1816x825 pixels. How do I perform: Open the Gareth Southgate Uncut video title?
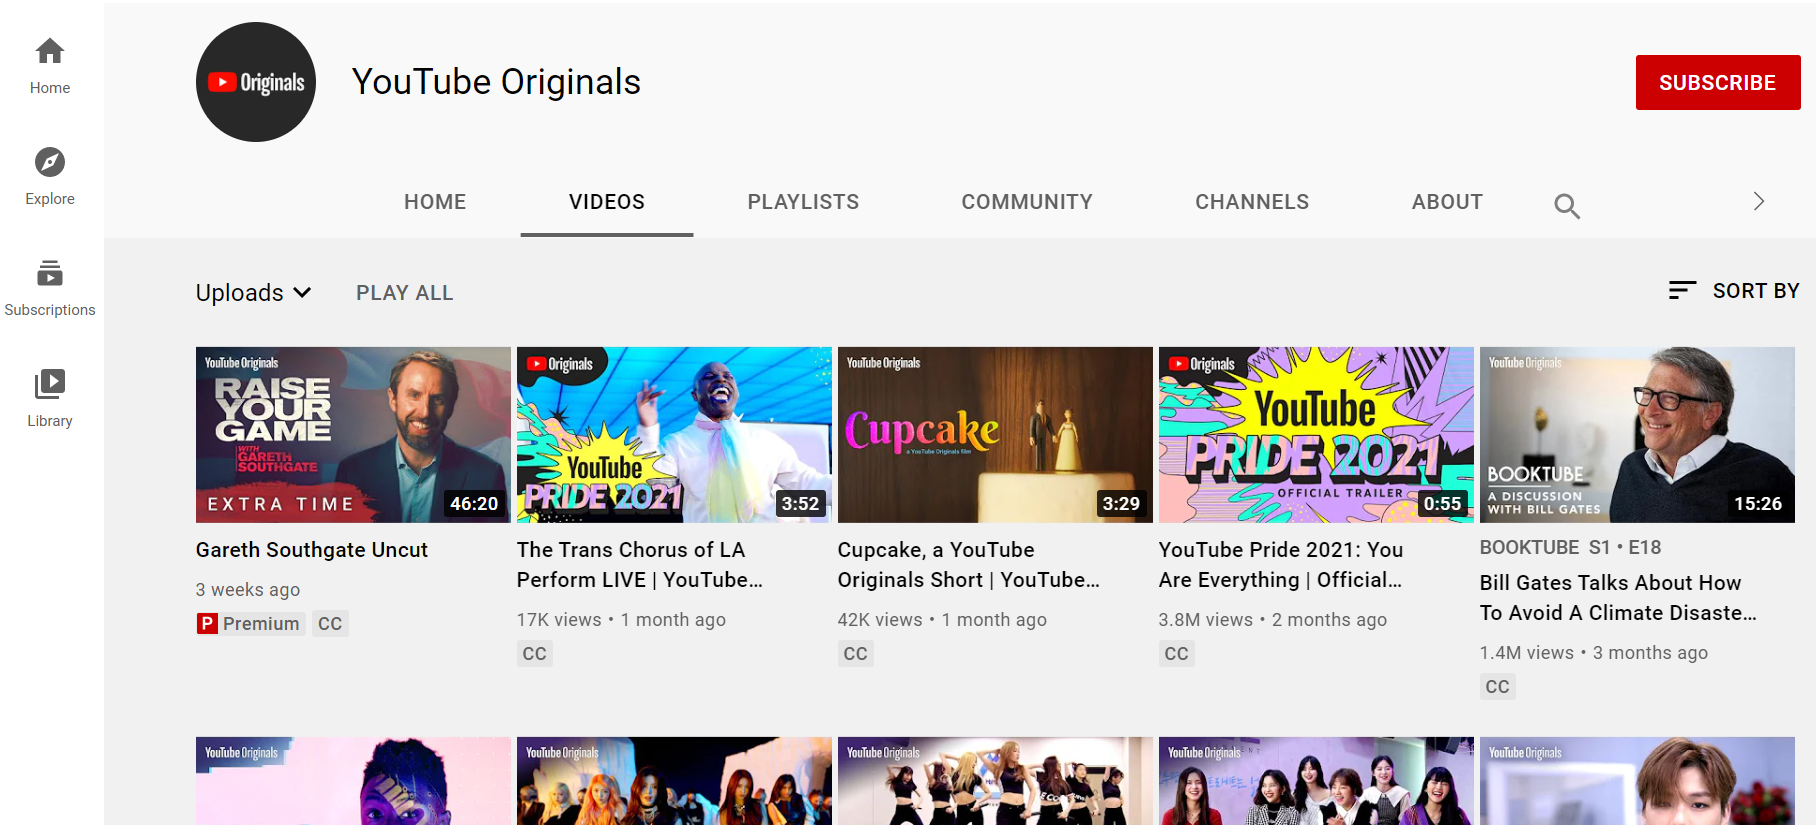click(312, 550)
